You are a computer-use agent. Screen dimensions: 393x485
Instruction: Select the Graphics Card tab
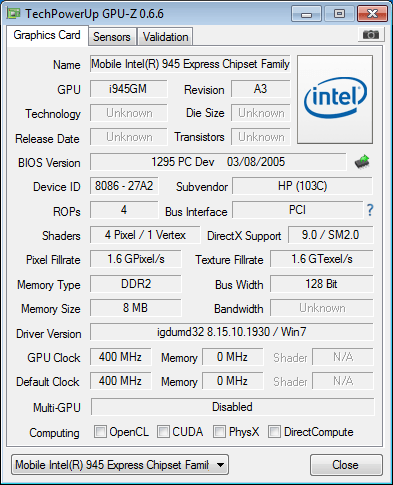click(x=47, y=35)
